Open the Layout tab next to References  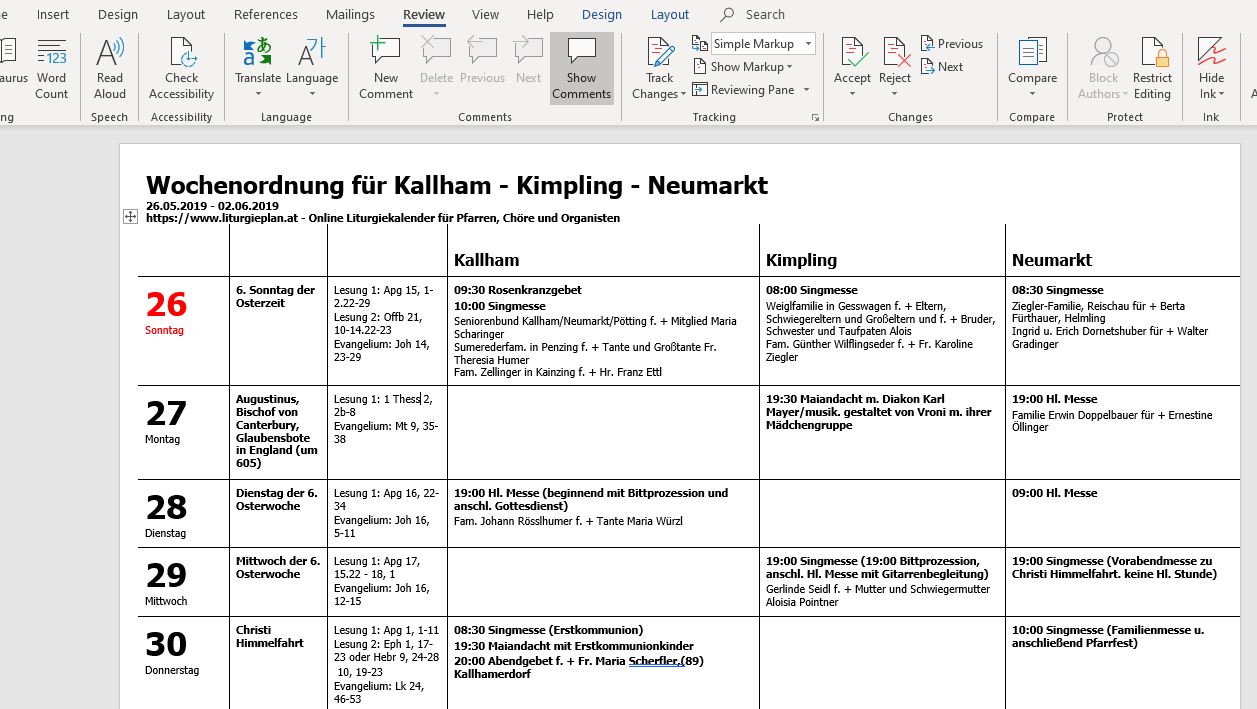pyautogui.click(x=186, y=14)
